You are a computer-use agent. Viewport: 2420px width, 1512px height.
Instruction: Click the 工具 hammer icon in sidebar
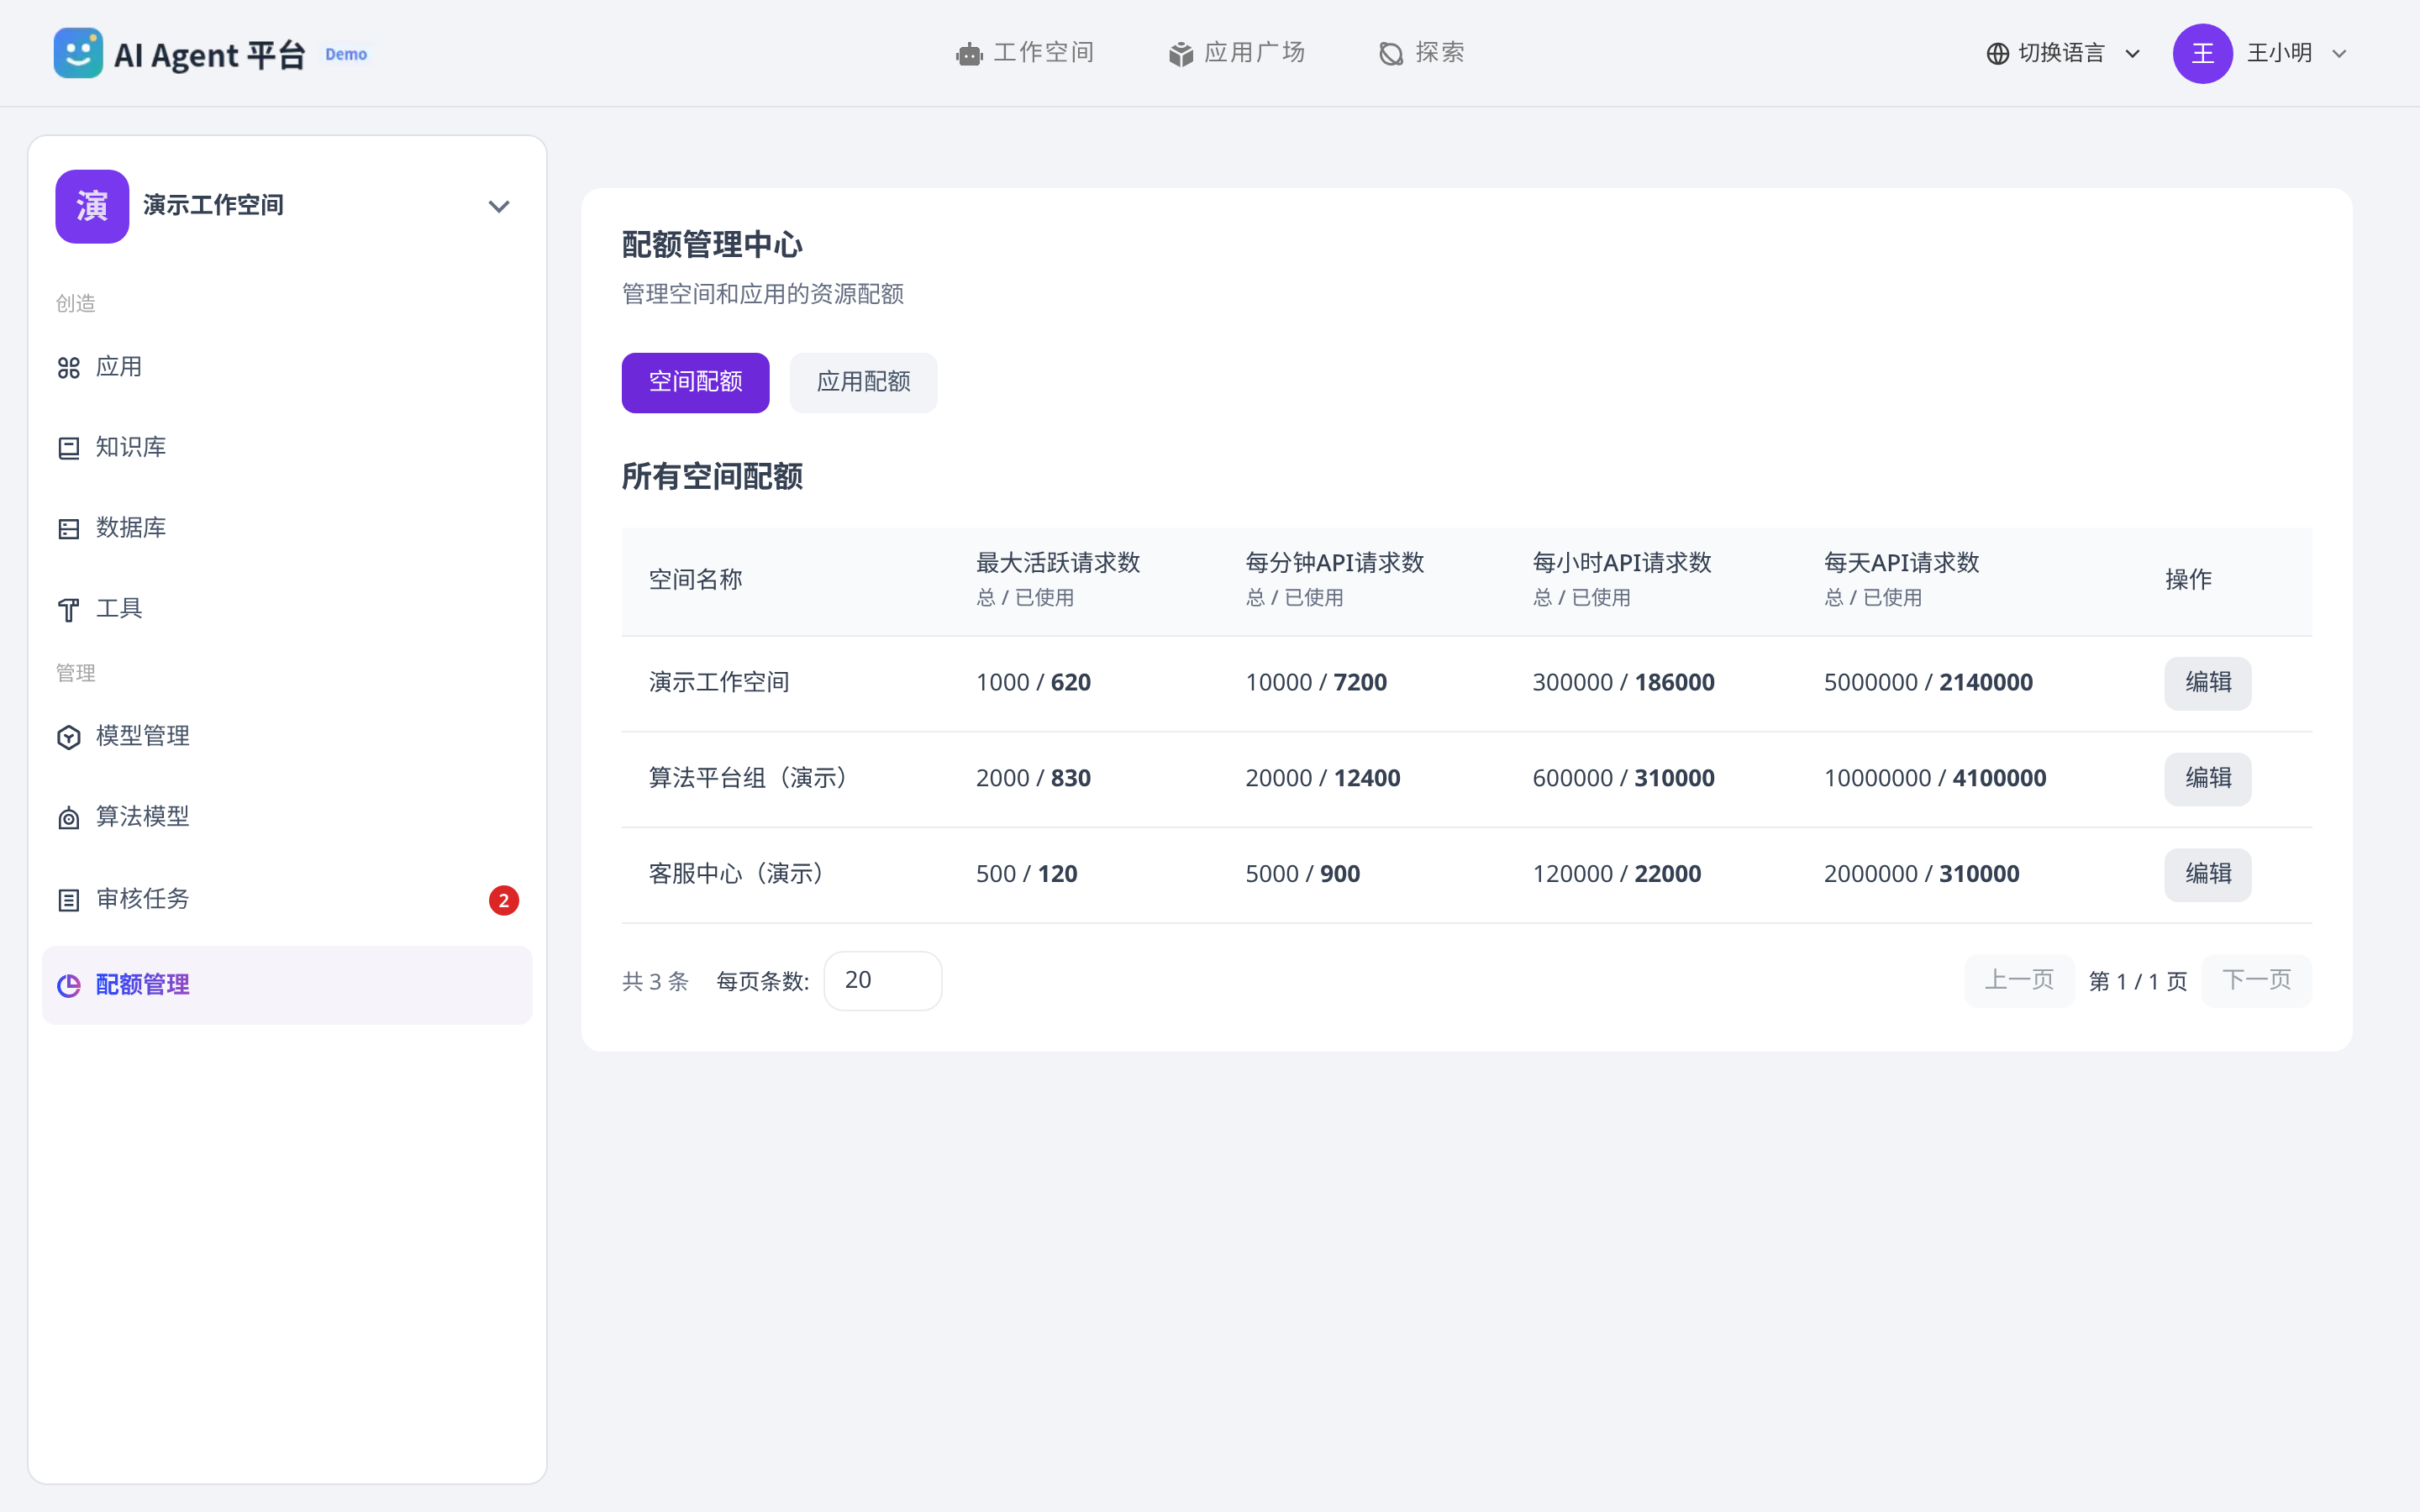click(x=69, y=609)
